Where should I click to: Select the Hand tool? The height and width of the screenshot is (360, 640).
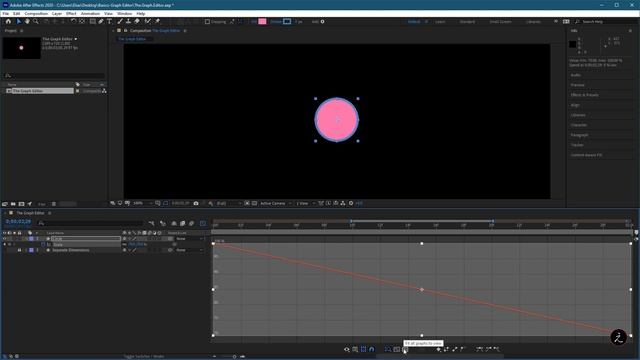[x=27, y=21]
